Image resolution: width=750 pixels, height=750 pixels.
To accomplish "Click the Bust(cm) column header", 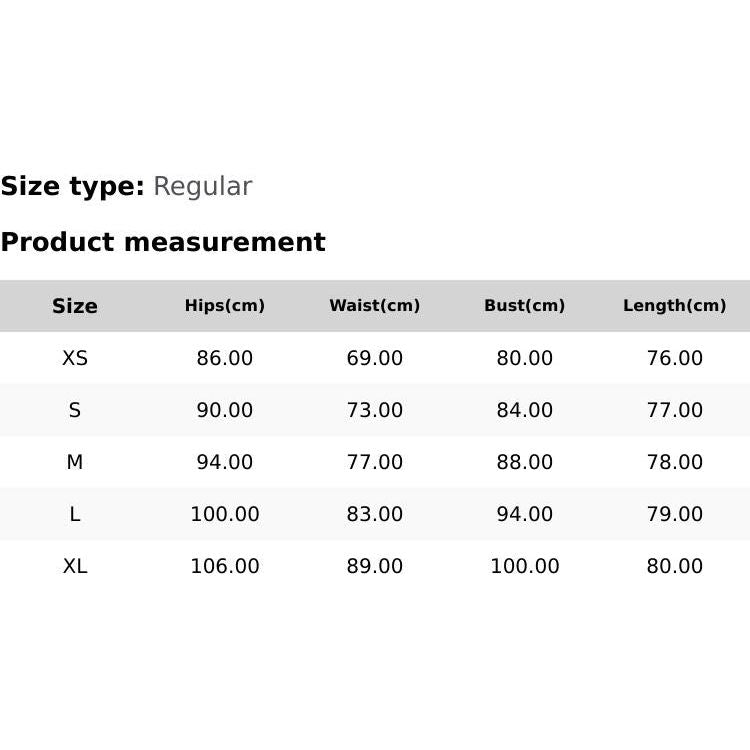I will 525,306.
